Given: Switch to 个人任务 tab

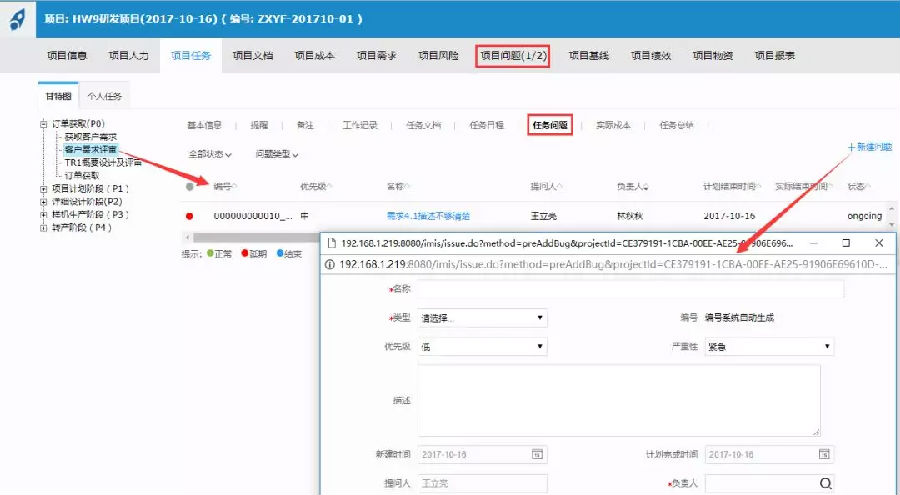Looking at the screenshot, I should point(106,97).
